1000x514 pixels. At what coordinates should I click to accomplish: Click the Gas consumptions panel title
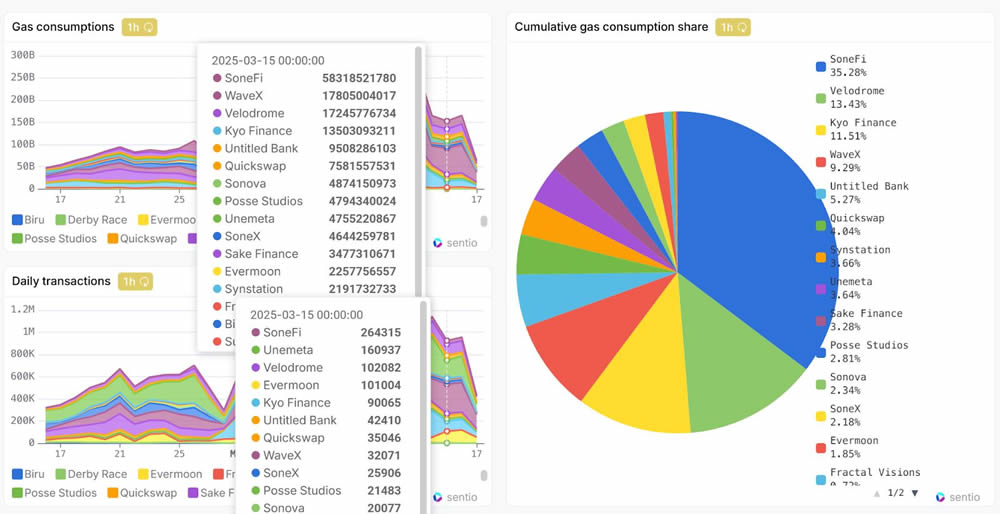click(63, 27)
